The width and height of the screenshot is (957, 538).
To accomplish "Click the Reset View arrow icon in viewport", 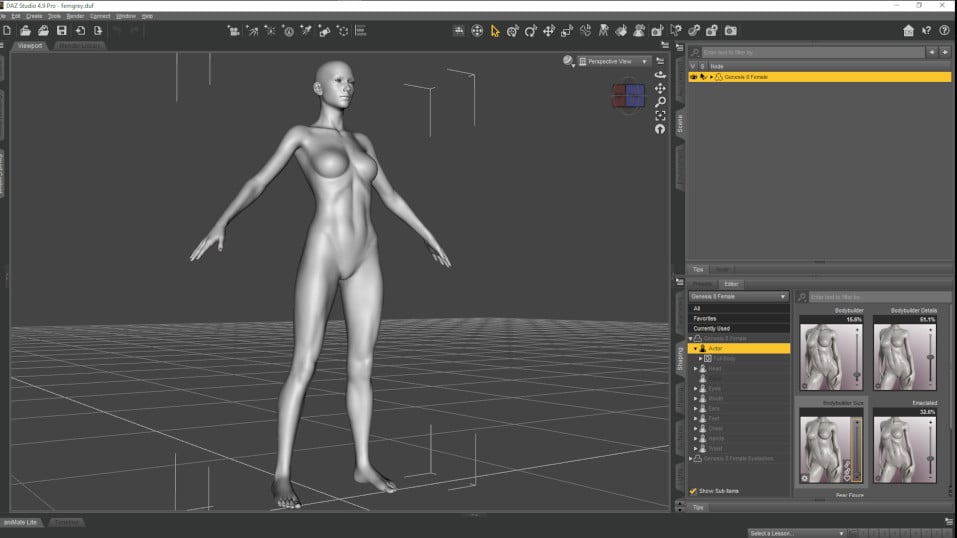I will 660,129.
